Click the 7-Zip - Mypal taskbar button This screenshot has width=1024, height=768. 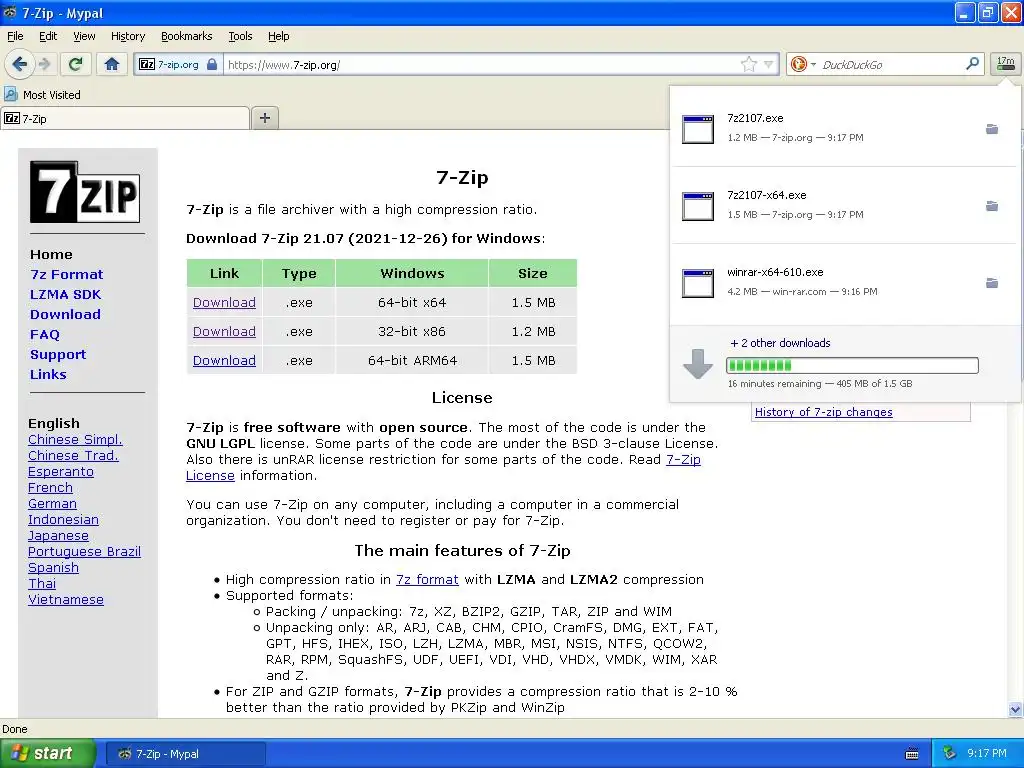(185, 754)
